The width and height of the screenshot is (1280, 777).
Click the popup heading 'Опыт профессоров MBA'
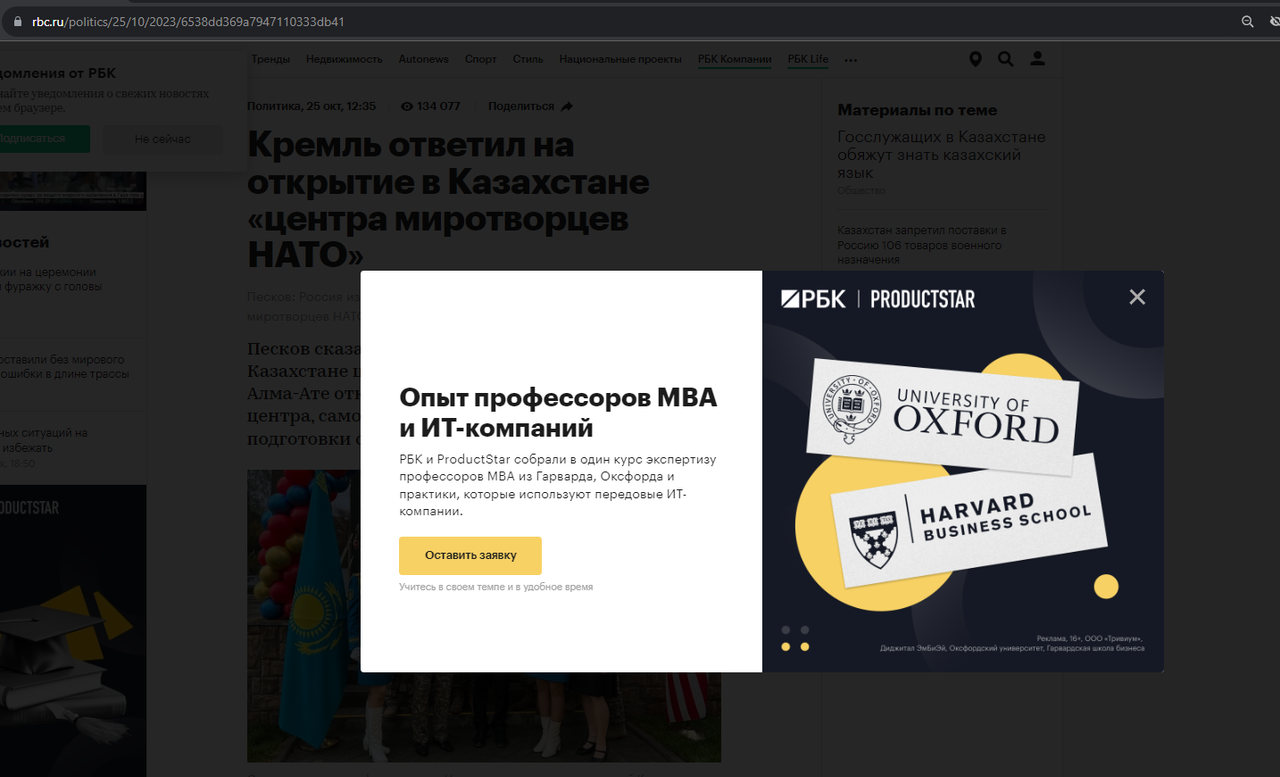558,412
